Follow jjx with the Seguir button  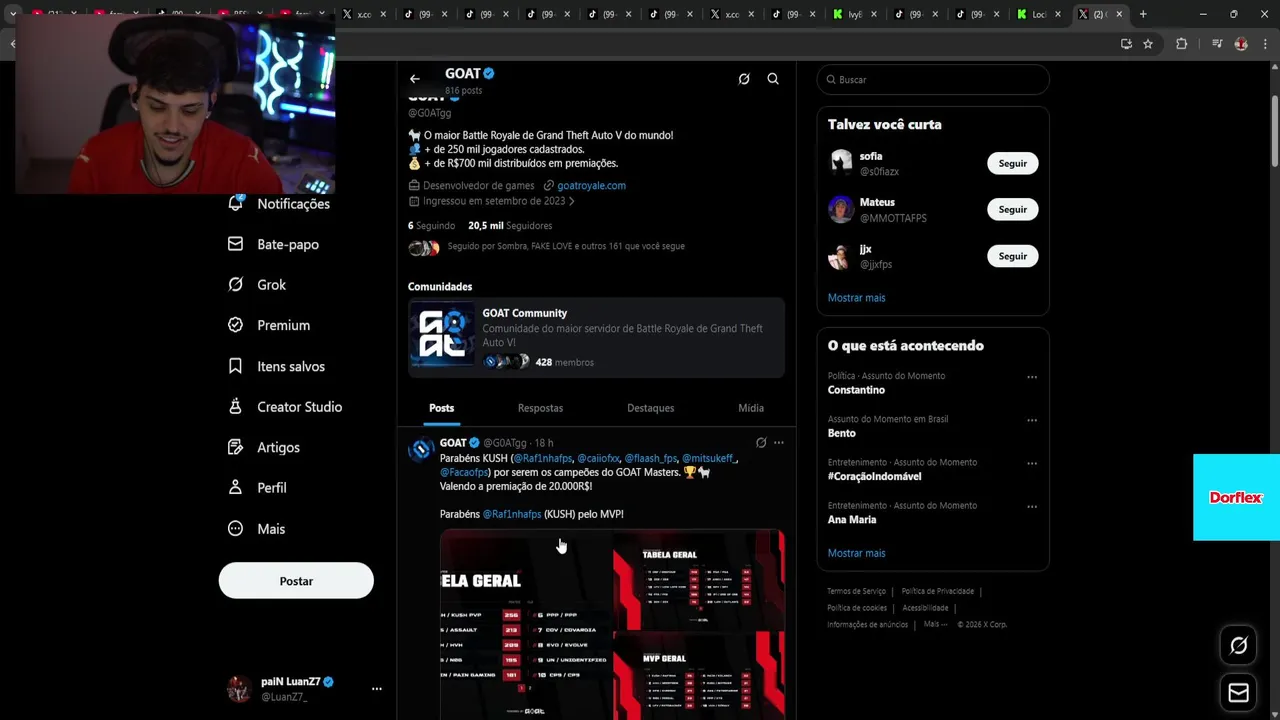(1012, 256)
